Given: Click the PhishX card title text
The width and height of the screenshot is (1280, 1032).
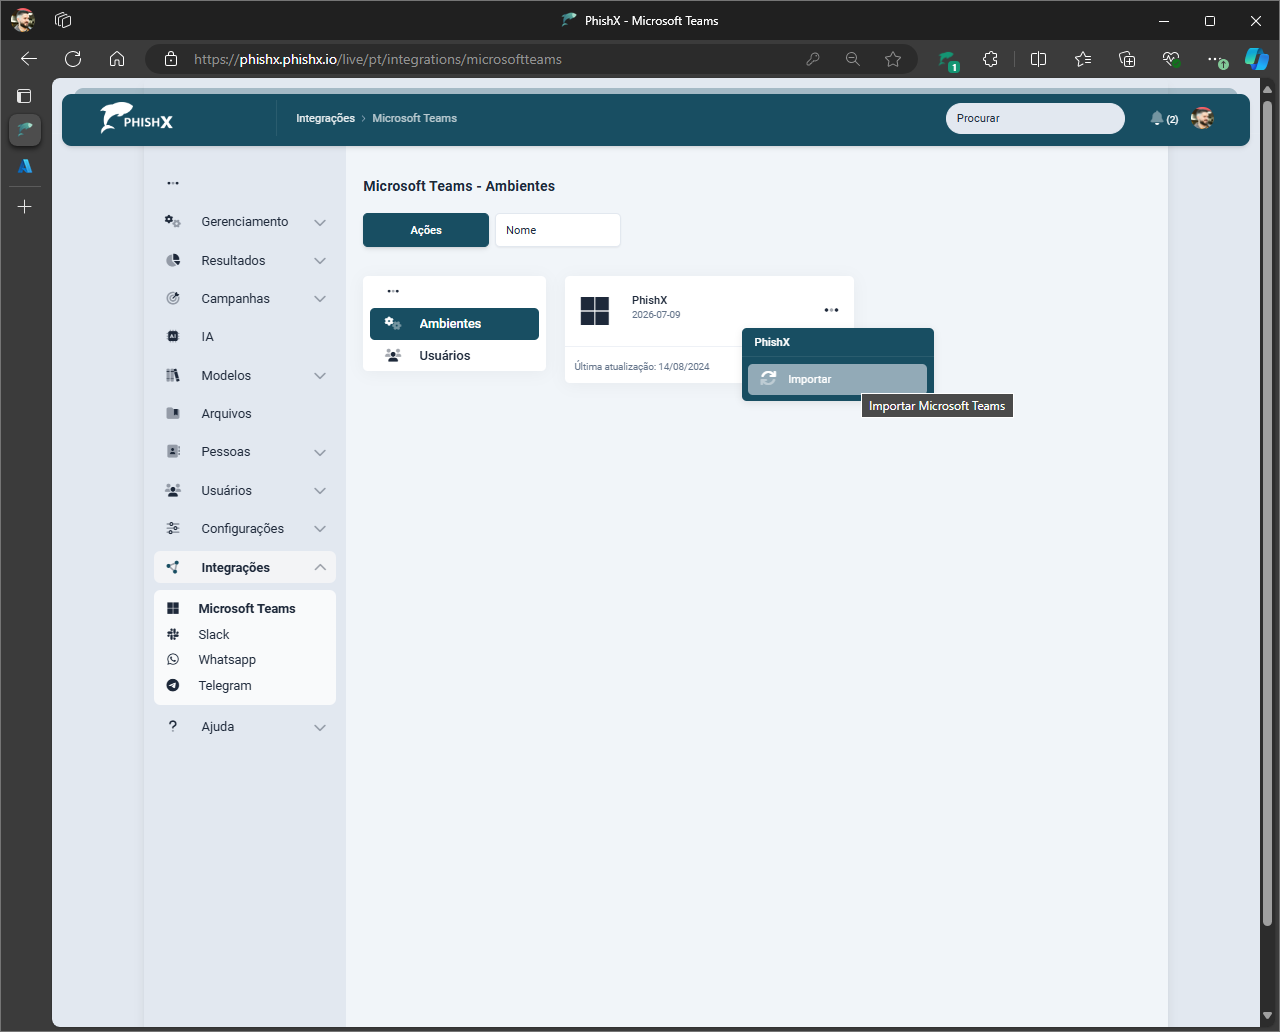Looking at the screenshot, I should (649, 300).
